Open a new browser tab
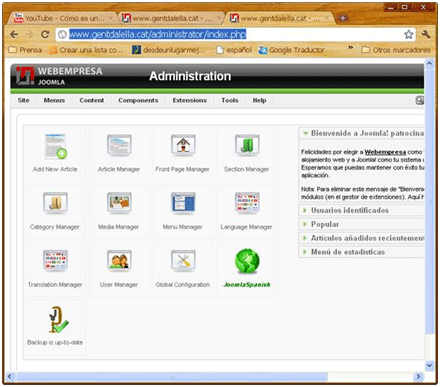Screen dimensions: 440x387 coord(342,18)
